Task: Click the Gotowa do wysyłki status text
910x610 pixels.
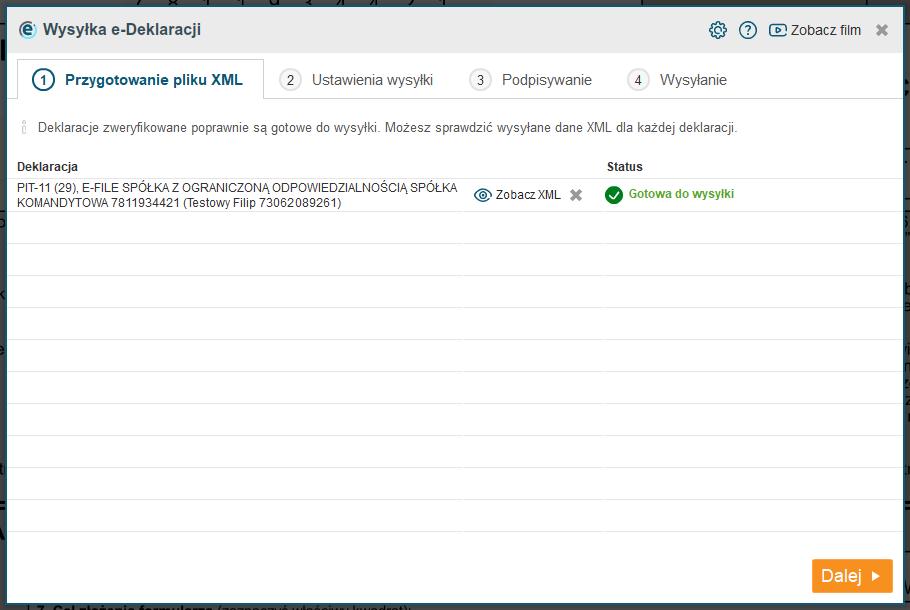Action: [681, 194]
